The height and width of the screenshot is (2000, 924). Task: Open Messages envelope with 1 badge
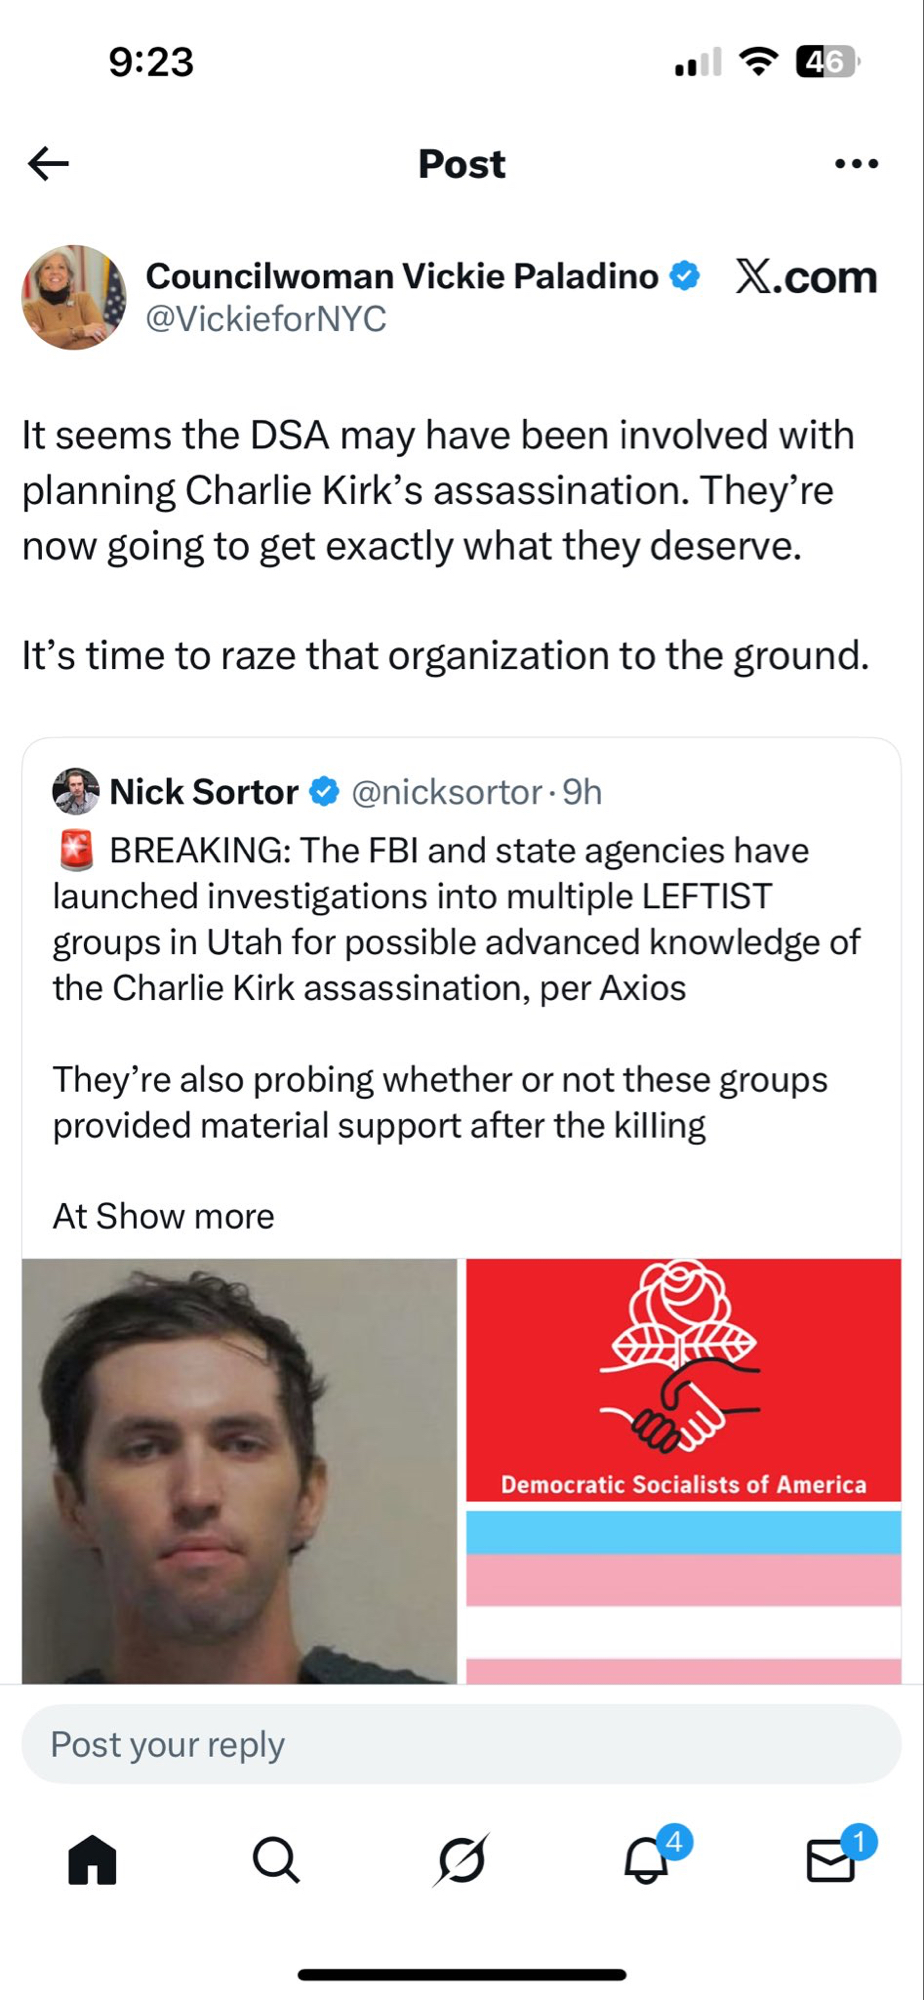[x=832, y=1860]
